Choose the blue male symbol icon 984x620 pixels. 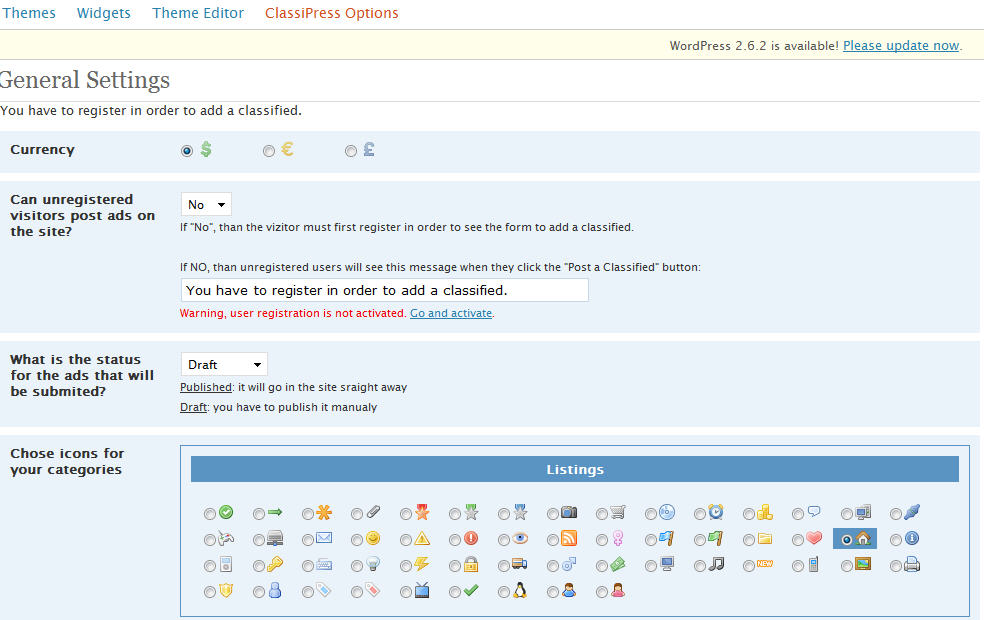tap(569, 565)
